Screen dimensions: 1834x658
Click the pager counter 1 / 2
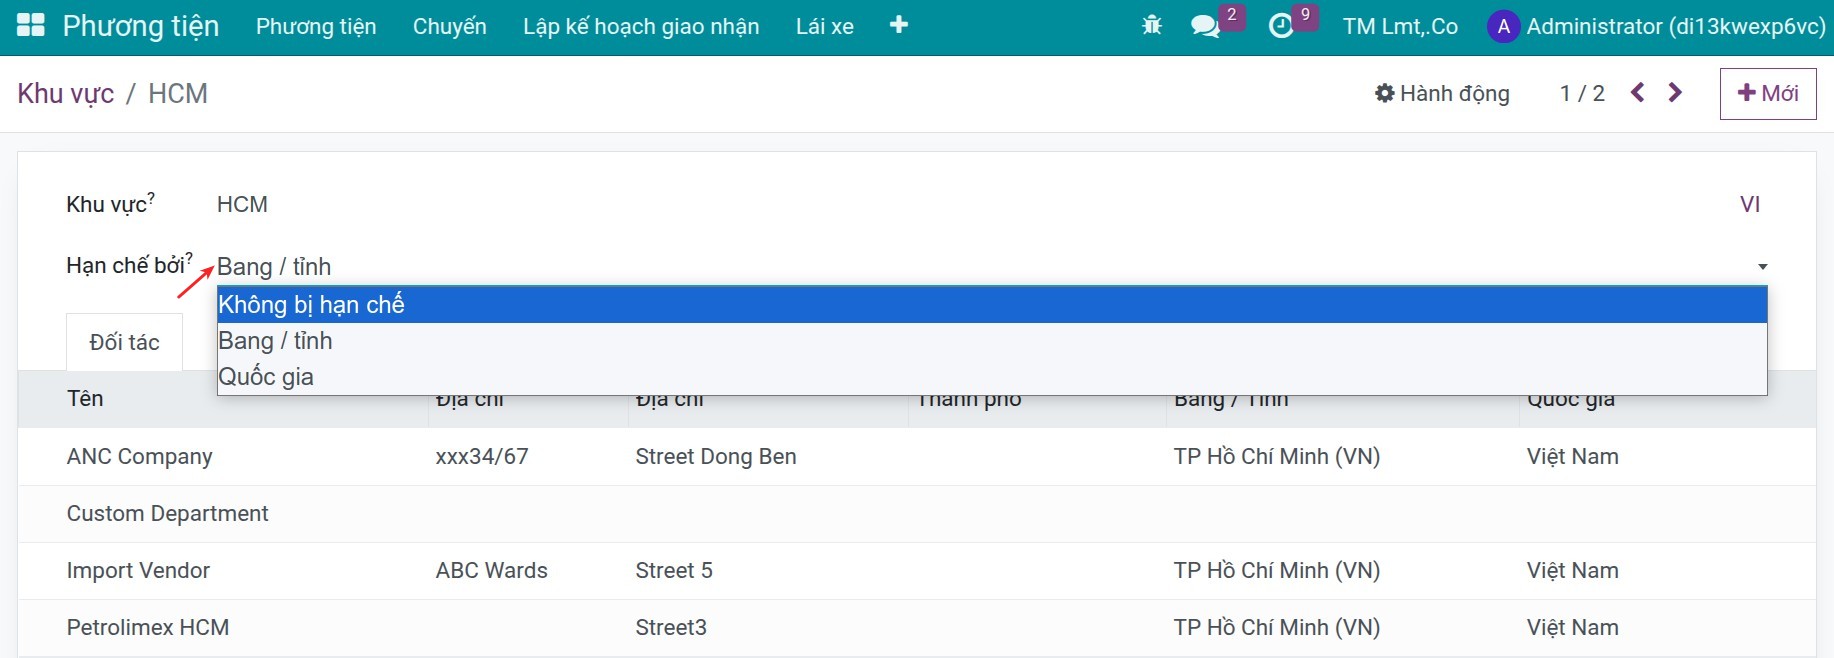pyautogui.click(x=1582, y=94)
